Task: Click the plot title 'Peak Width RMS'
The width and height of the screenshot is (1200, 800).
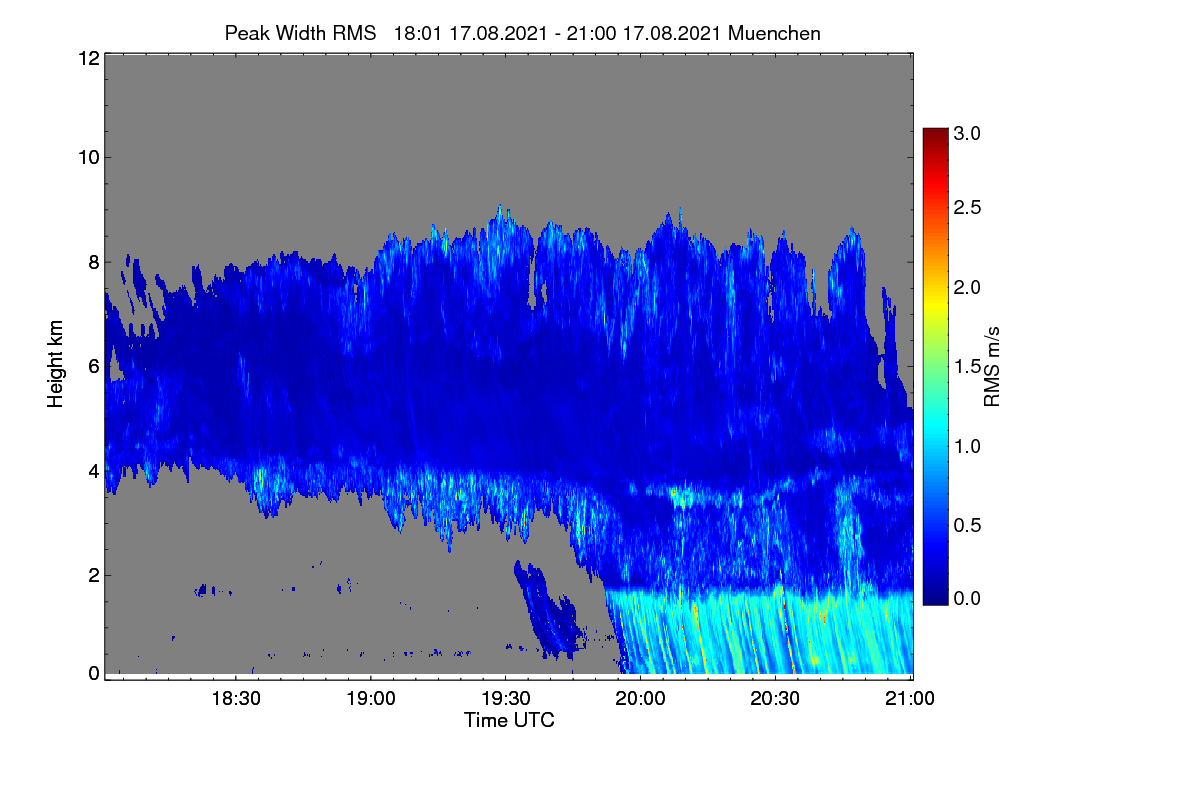Action: [x=300, y=33]
